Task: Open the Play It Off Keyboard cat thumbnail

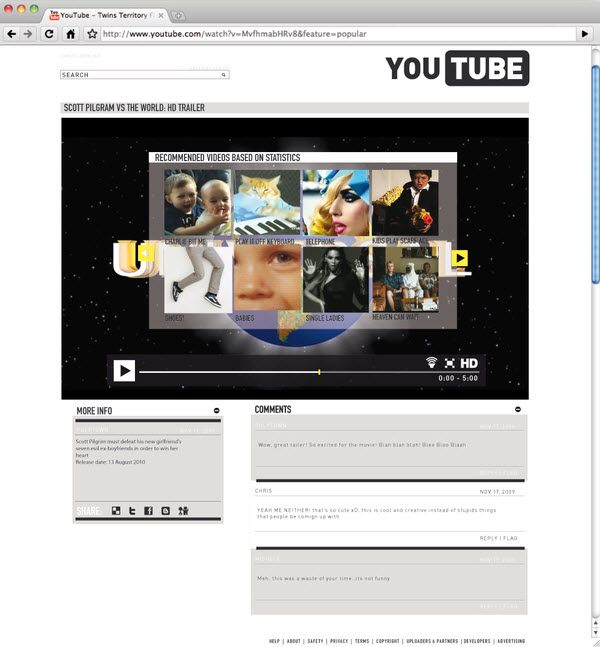Action: pos(267,203)
